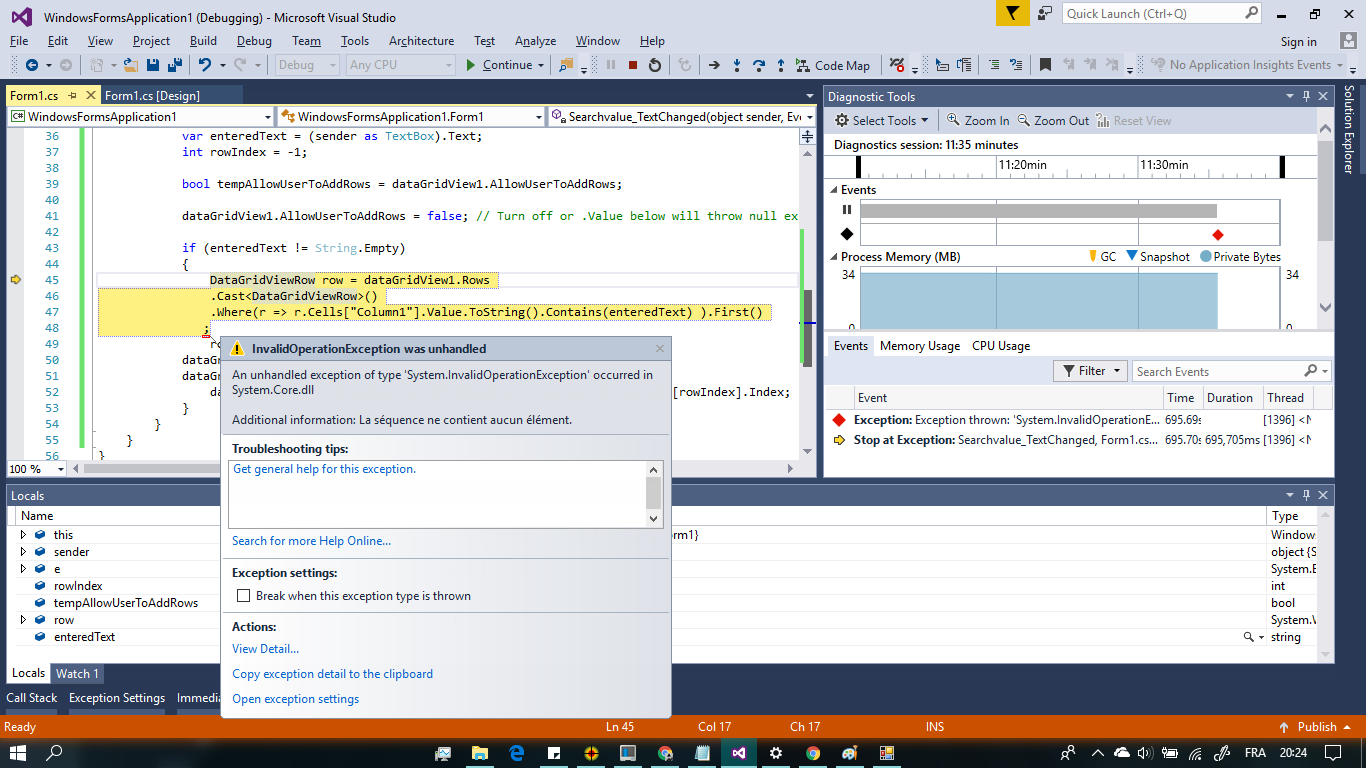The image size is (1366, 768).
Task: Restart debugging with the circular arrow icon
Action: tap(655, 65)
